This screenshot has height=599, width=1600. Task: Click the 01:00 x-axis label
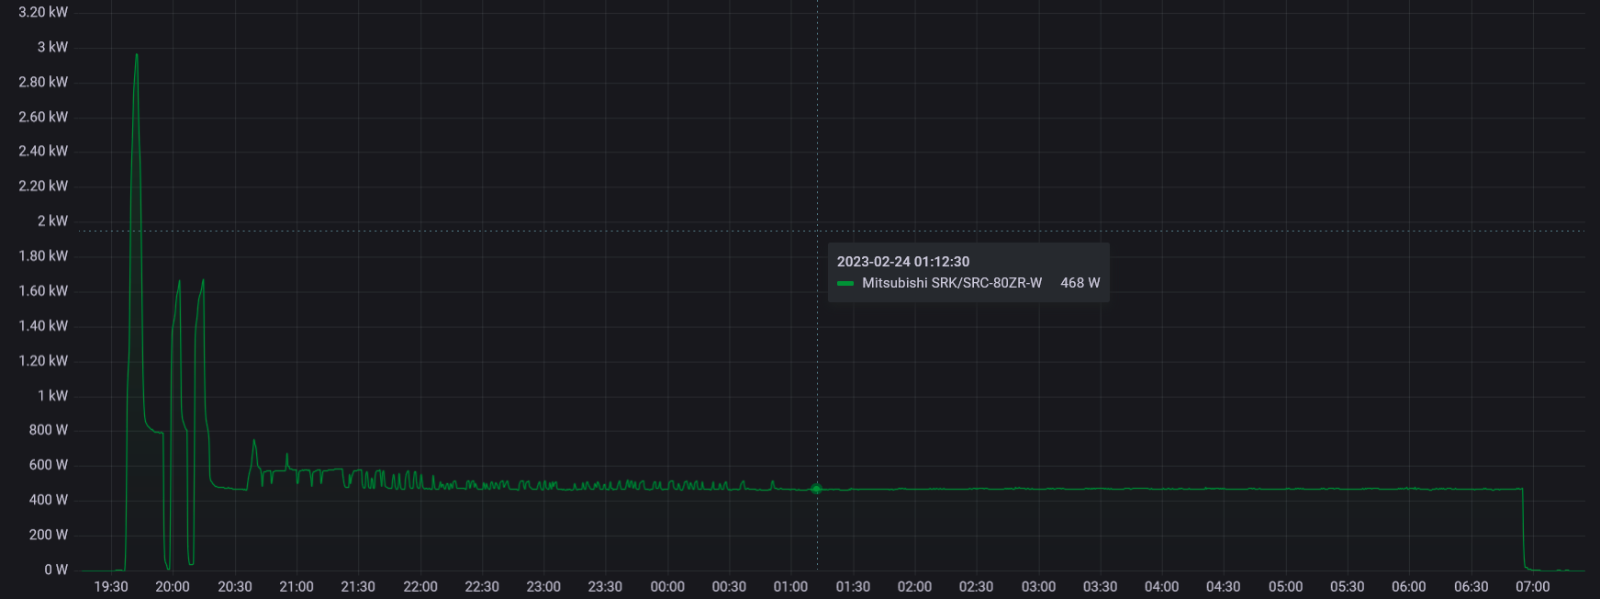[x=791, y=587]
